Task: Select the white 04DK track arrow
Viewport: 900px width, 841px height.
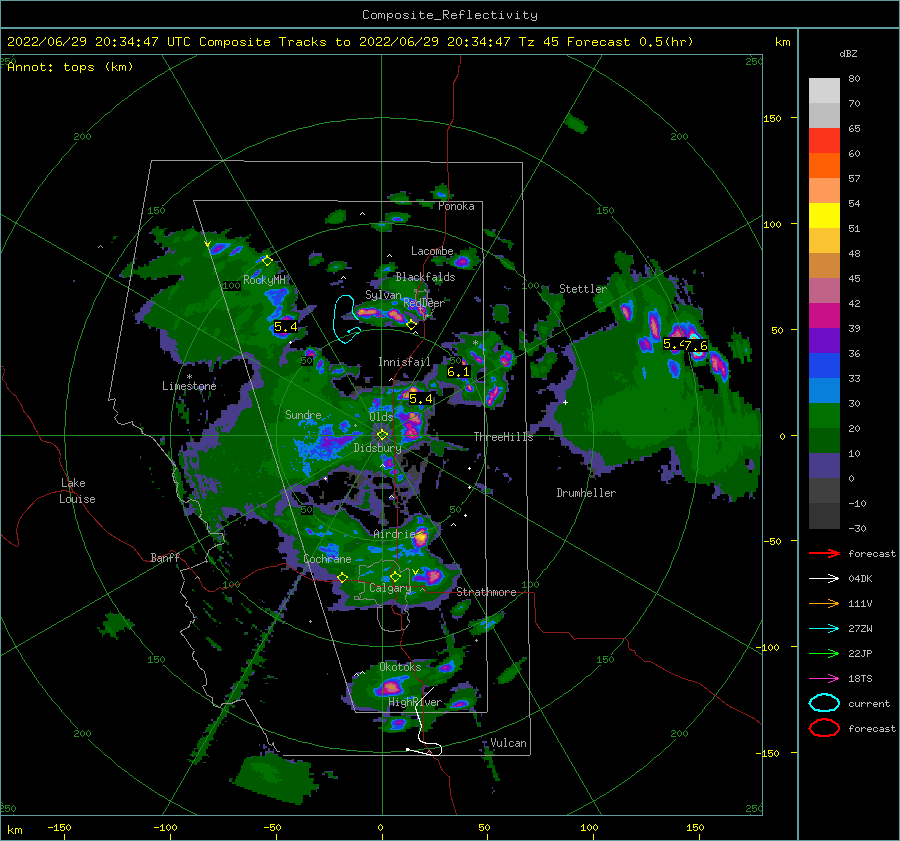Action: [x=824, y=579]
